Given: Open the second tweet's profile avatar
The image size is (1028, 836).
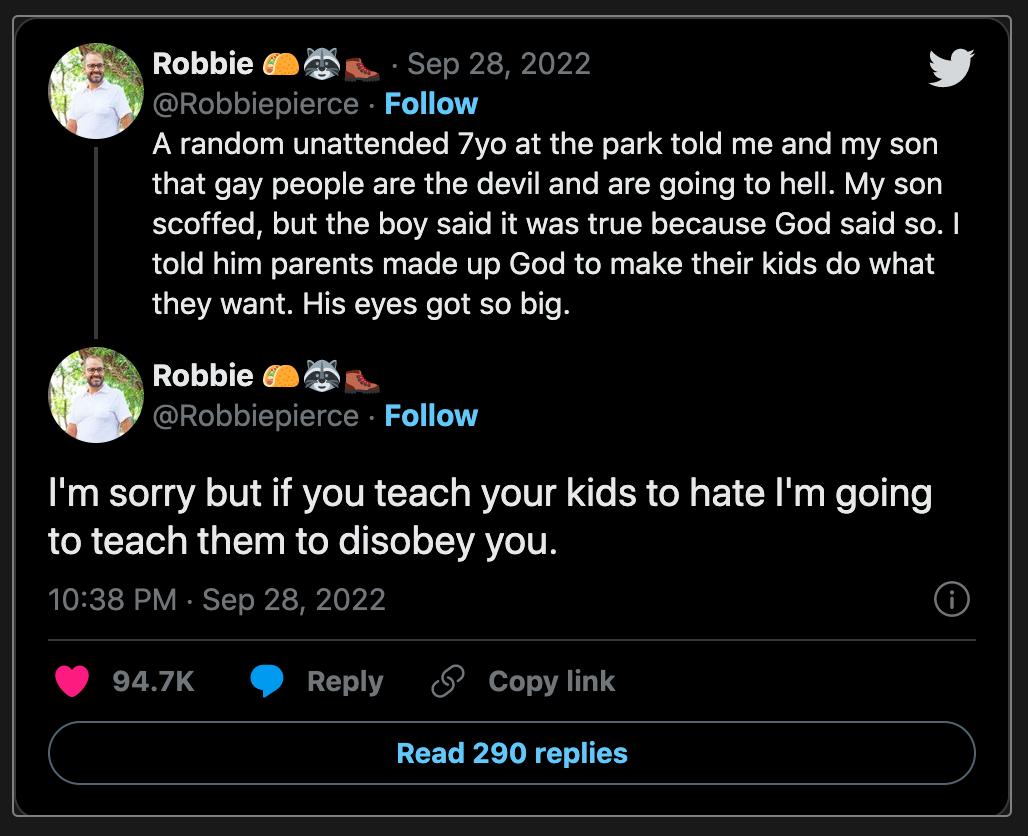Looking at the screenshot, I should [x=96, y=395].
